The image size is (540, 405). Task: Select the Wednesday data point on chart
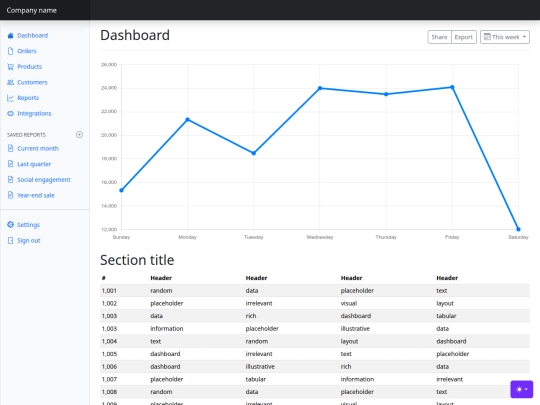tap(320, 88)
